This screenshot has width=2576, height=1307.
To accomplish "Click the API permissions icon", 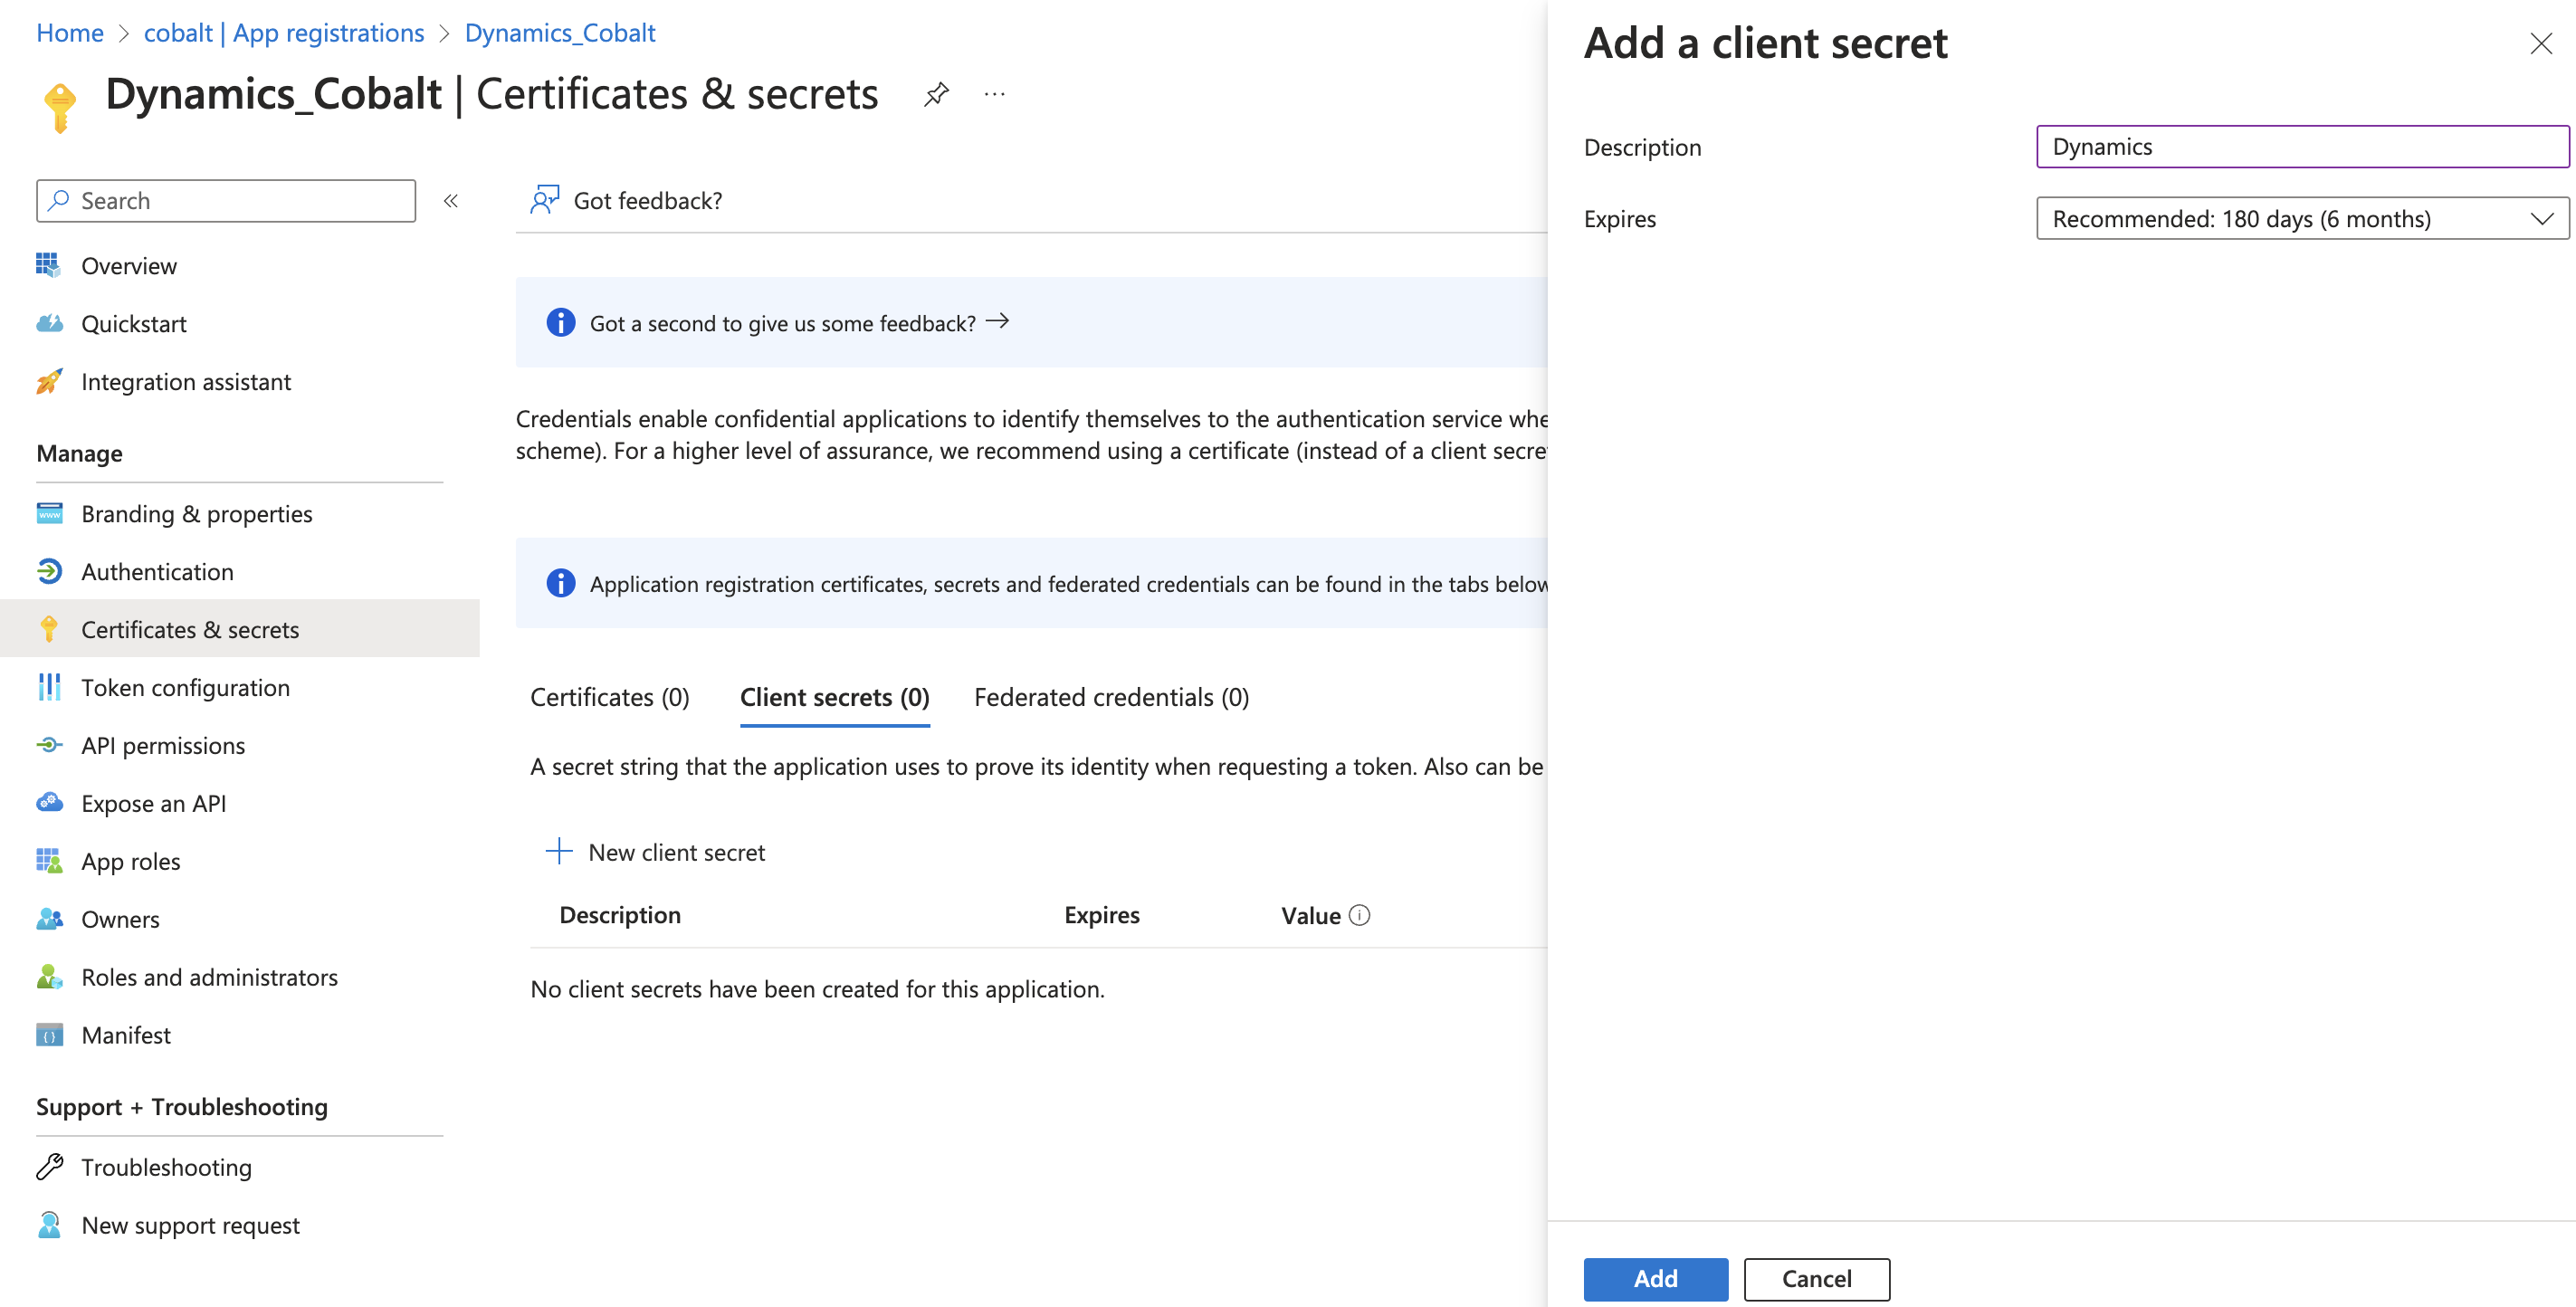I will pos(49,745).
